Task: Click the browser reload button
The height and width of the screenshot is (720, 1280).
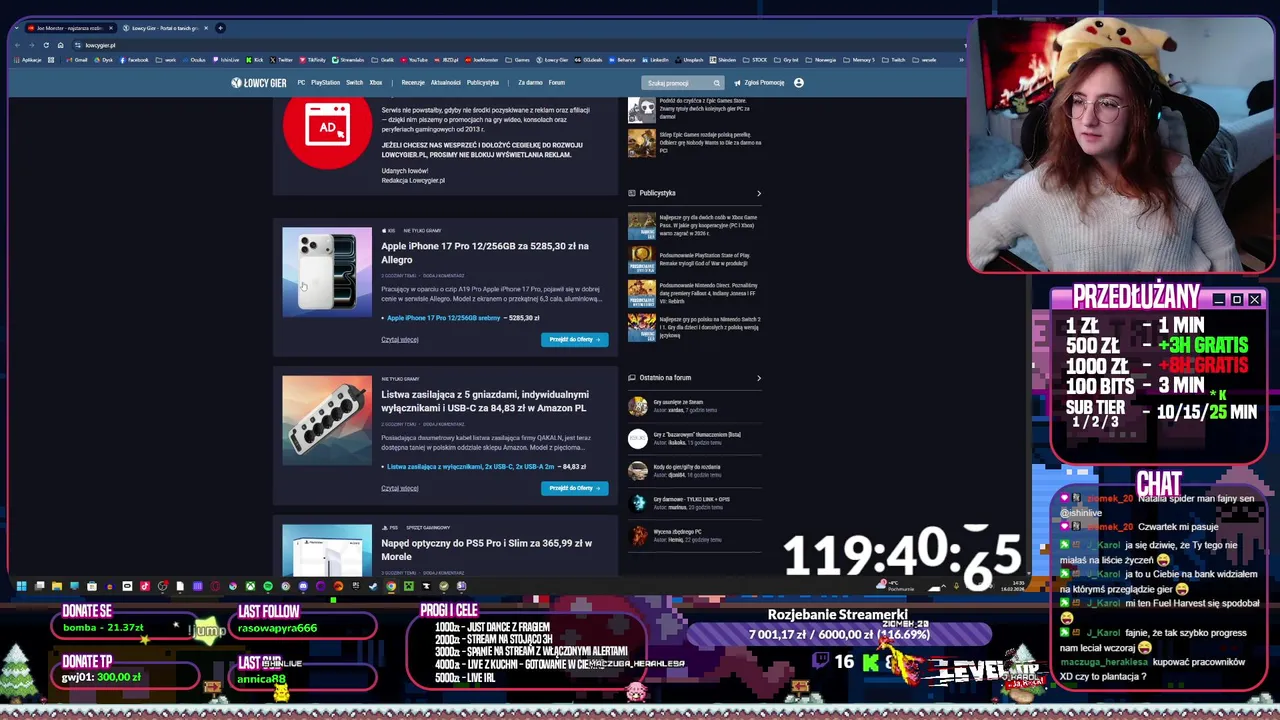Action: tap(46, 45)
